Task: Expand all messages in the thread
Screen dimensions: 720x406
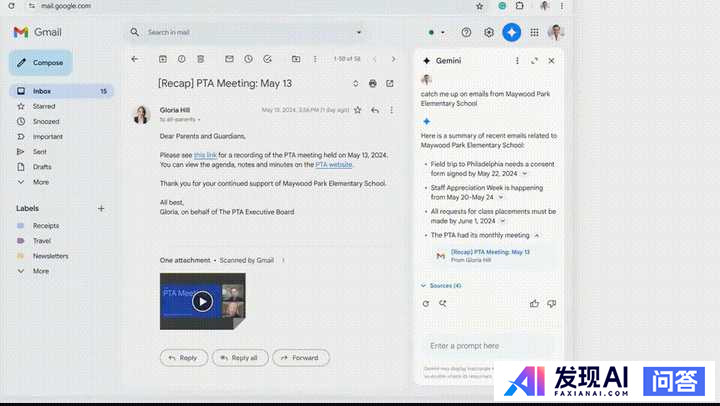Action: (355, 84)
